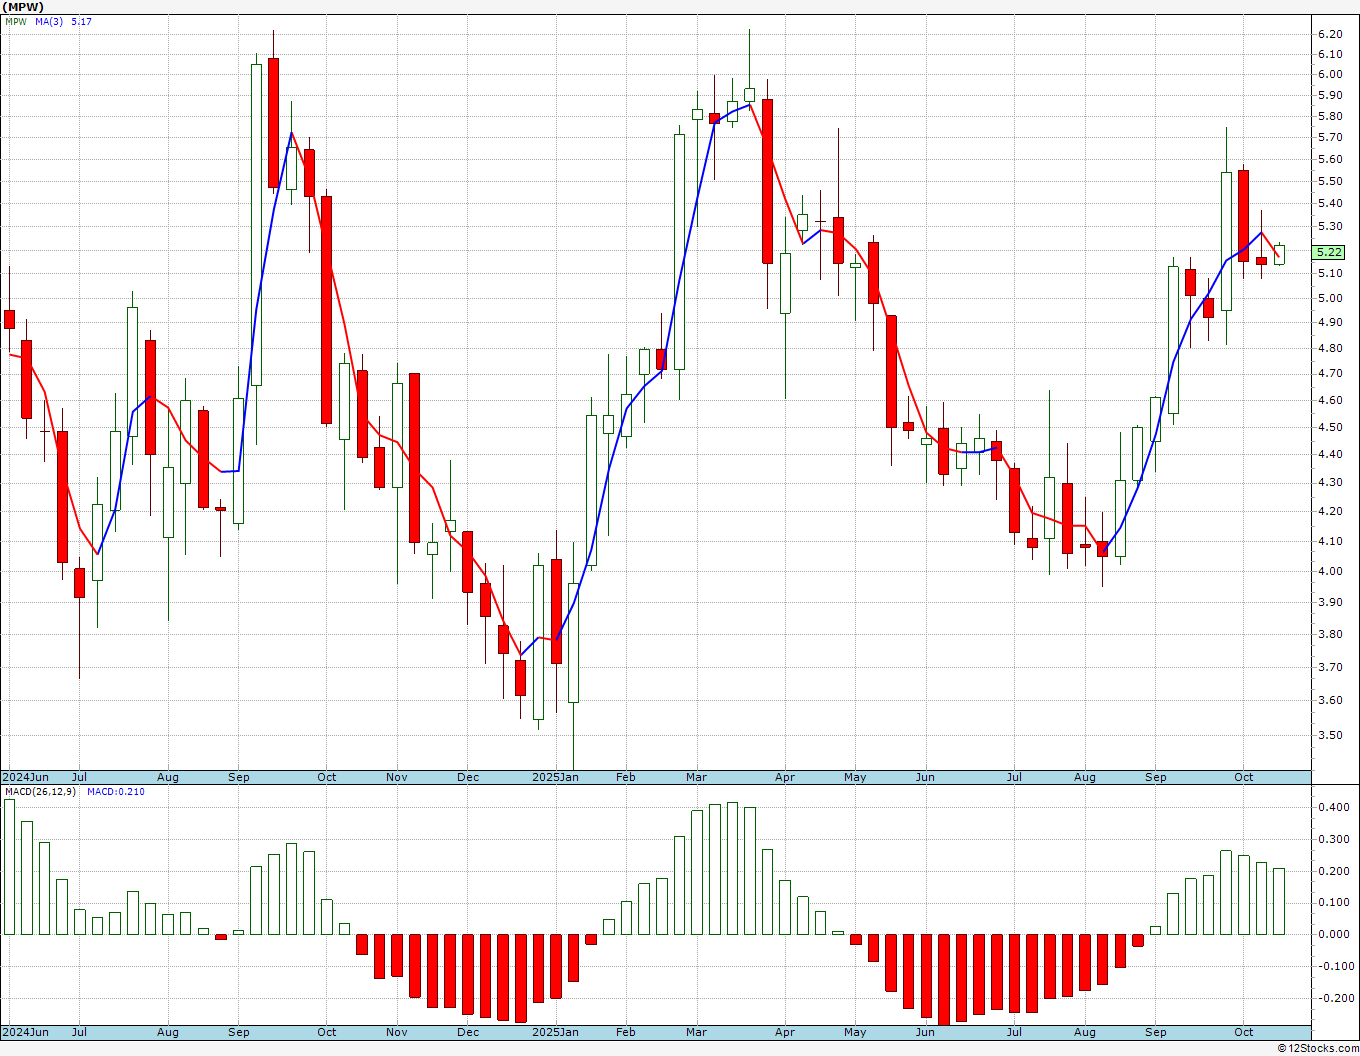Click the 5.00 price axis label
Screen dimensions: 1360x1056
(x=1330, y=298)
